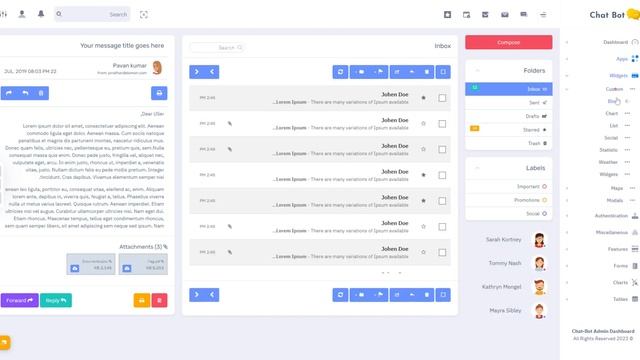Open the Inbox folder
The width and height of the screenshot is (640, 360).
point(509,89)
